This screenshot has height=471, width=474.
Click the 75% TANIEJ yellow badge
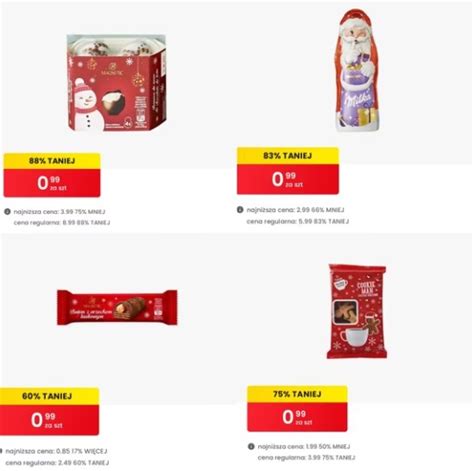coord(297,394)
